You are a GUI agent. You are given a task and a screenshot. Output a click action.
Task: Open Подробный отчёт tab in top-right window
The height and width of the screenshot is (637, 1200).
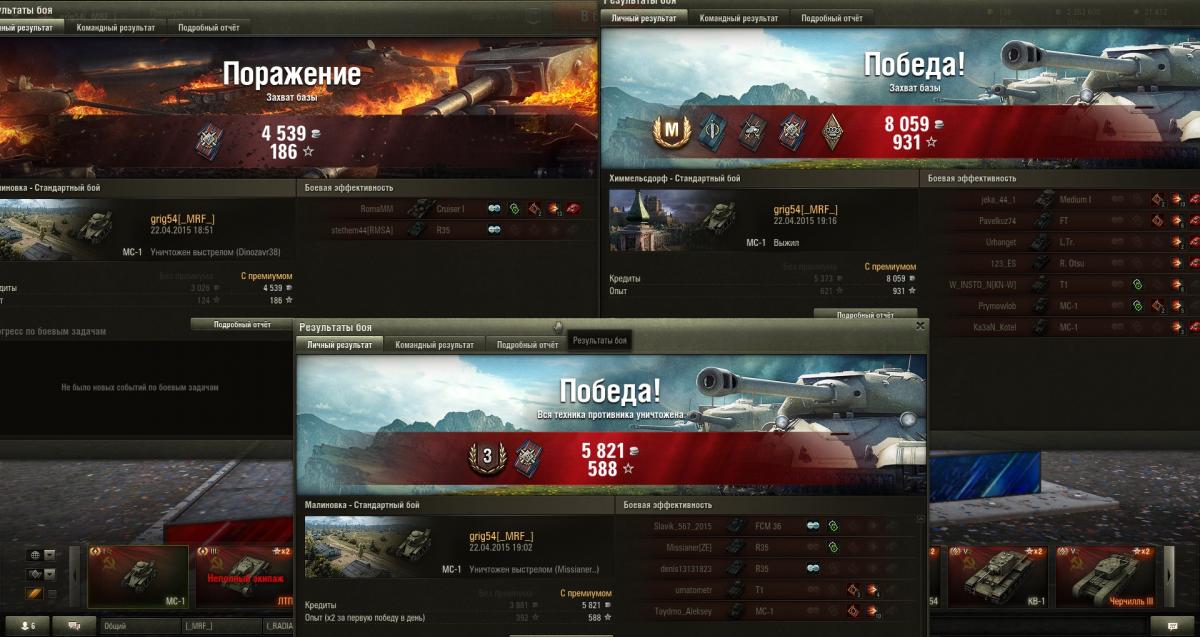[832, 18]
